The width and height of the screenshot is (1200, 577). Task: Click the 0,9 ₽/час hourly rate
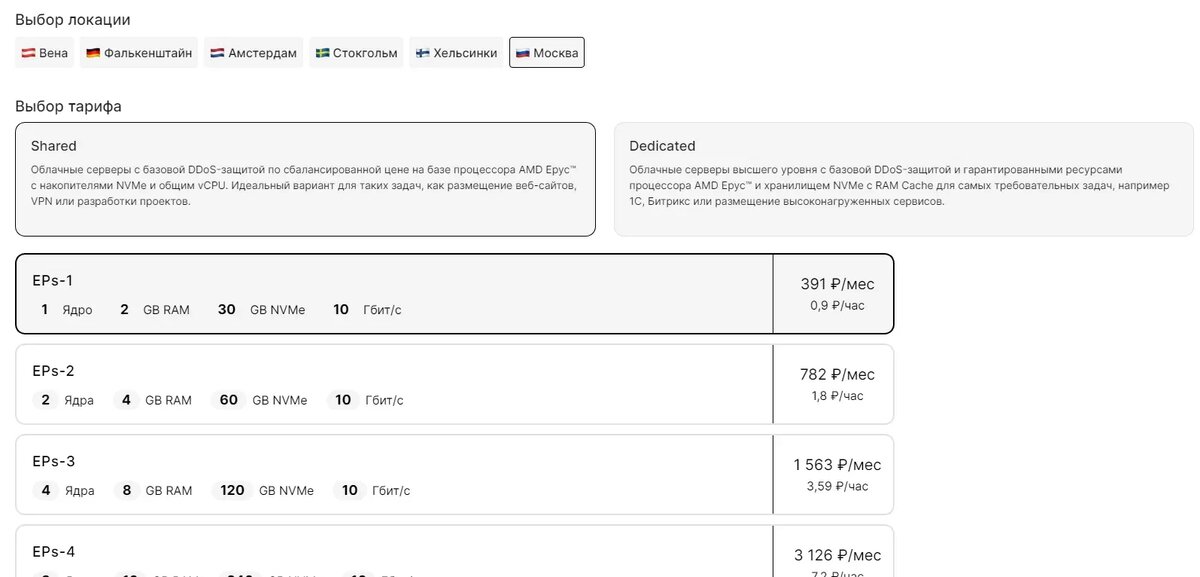(x=837, y=306)
